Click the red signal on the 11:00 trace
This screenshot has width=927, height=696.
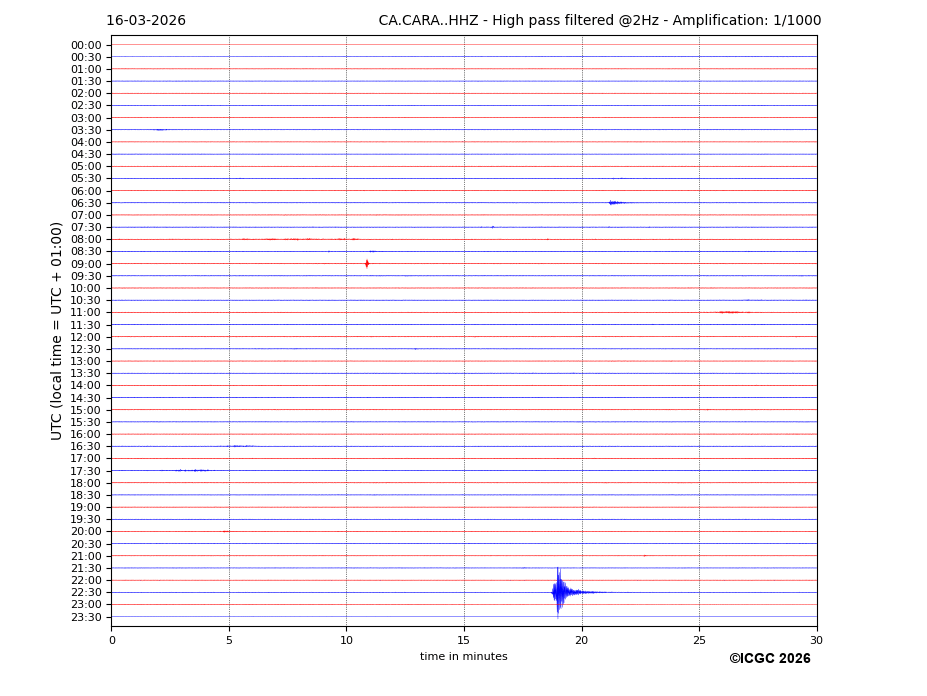click(x=731, y=312)
